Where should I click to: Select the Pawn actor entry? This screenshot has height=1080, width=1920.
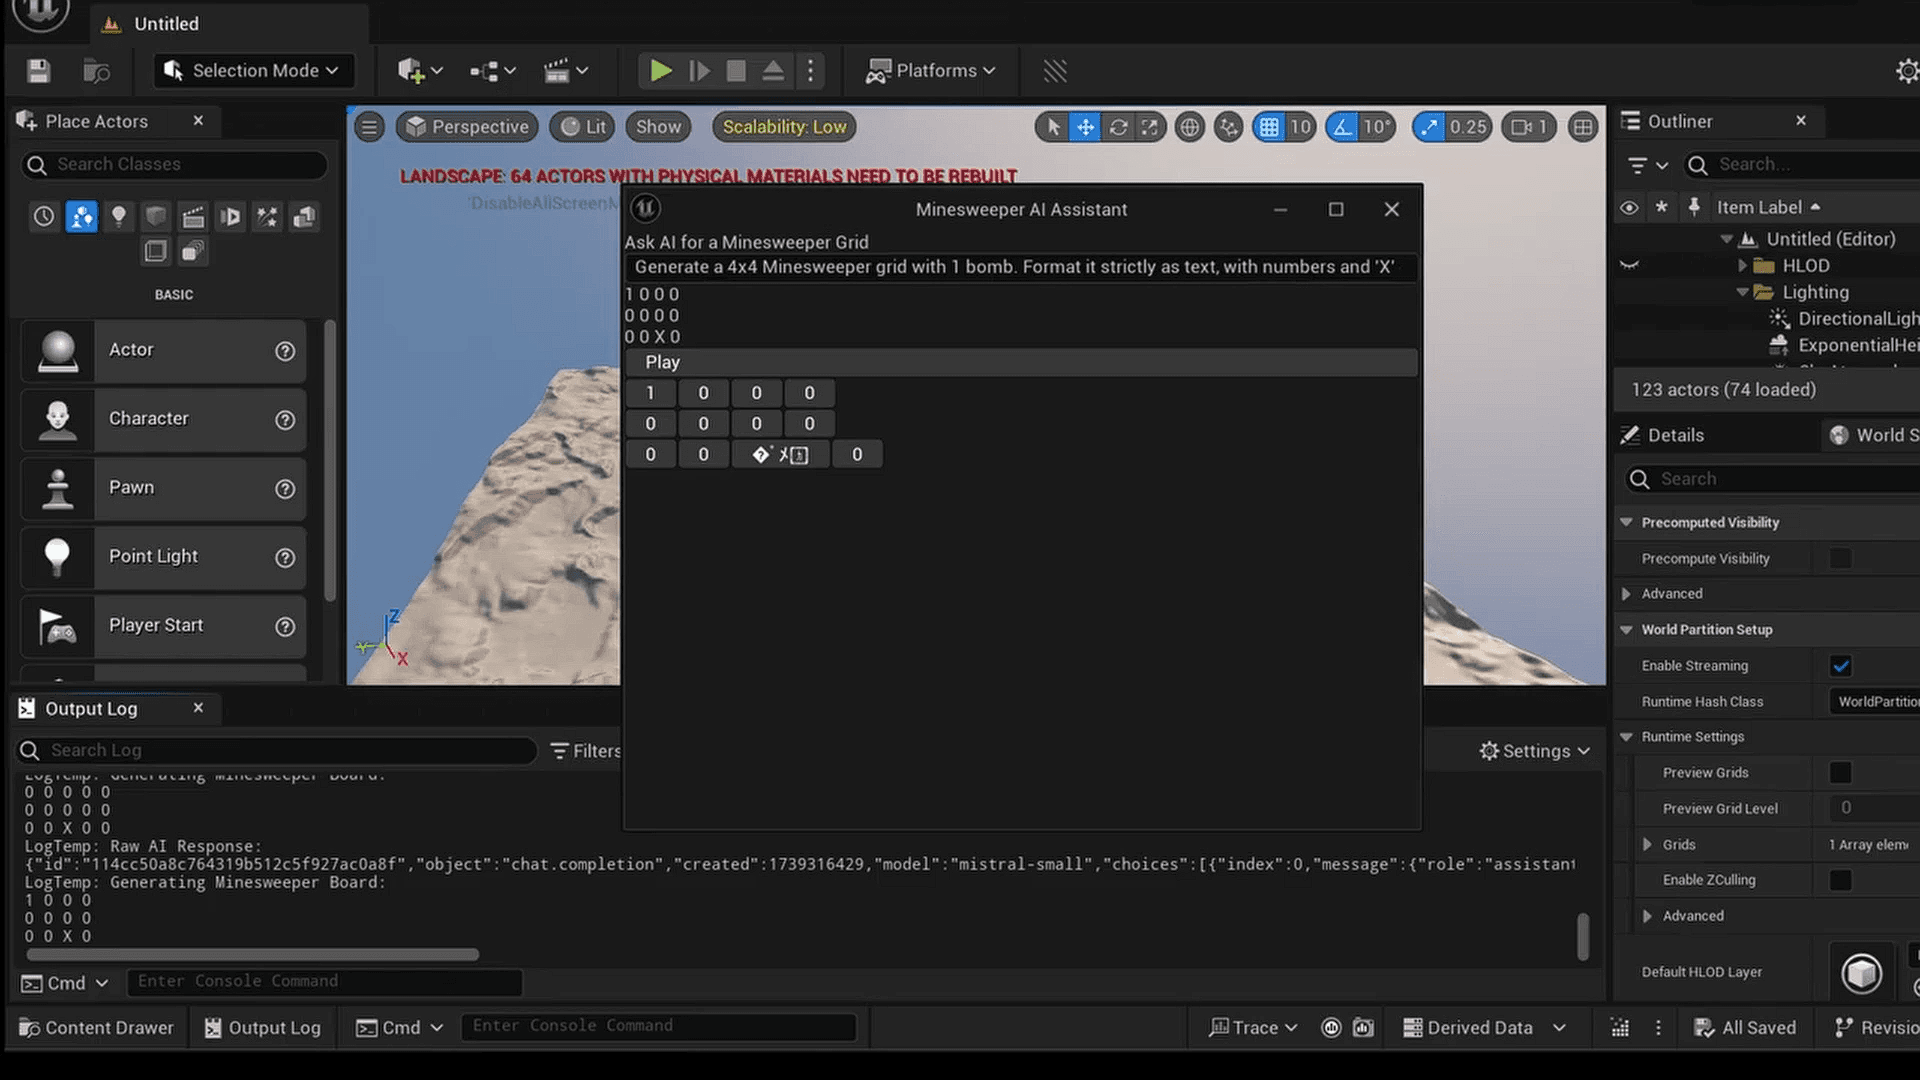pyautogui.click(x=163, y=488)
